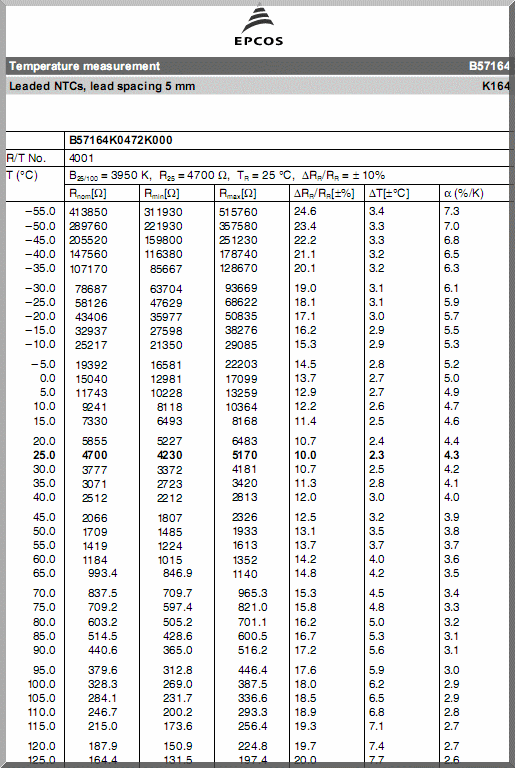Click the 100.0 temperature row label
Image resolution: width=515 pixels, height=768 pixels.
coord(42,684)
